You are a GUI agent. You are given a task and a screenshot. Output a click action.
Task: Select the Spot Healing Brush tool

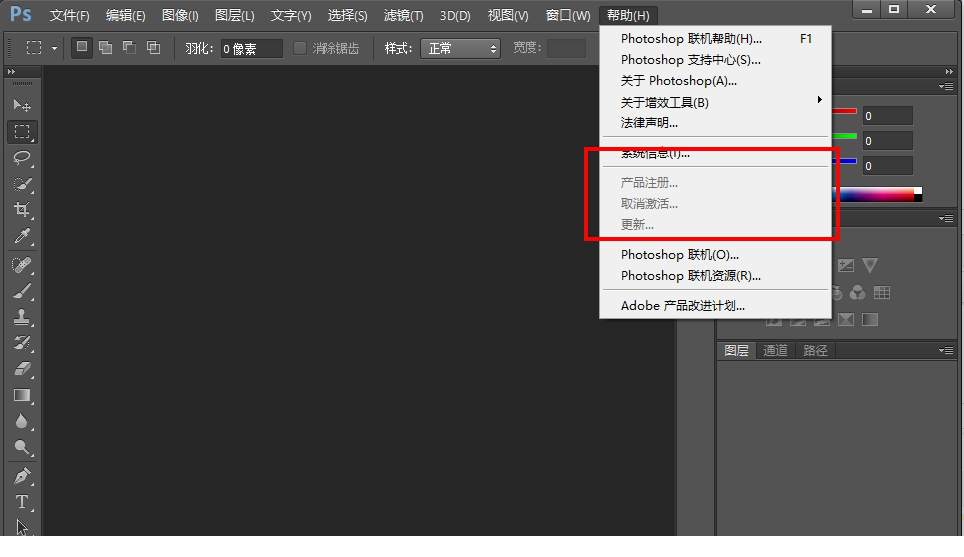(x=22, y=265)
